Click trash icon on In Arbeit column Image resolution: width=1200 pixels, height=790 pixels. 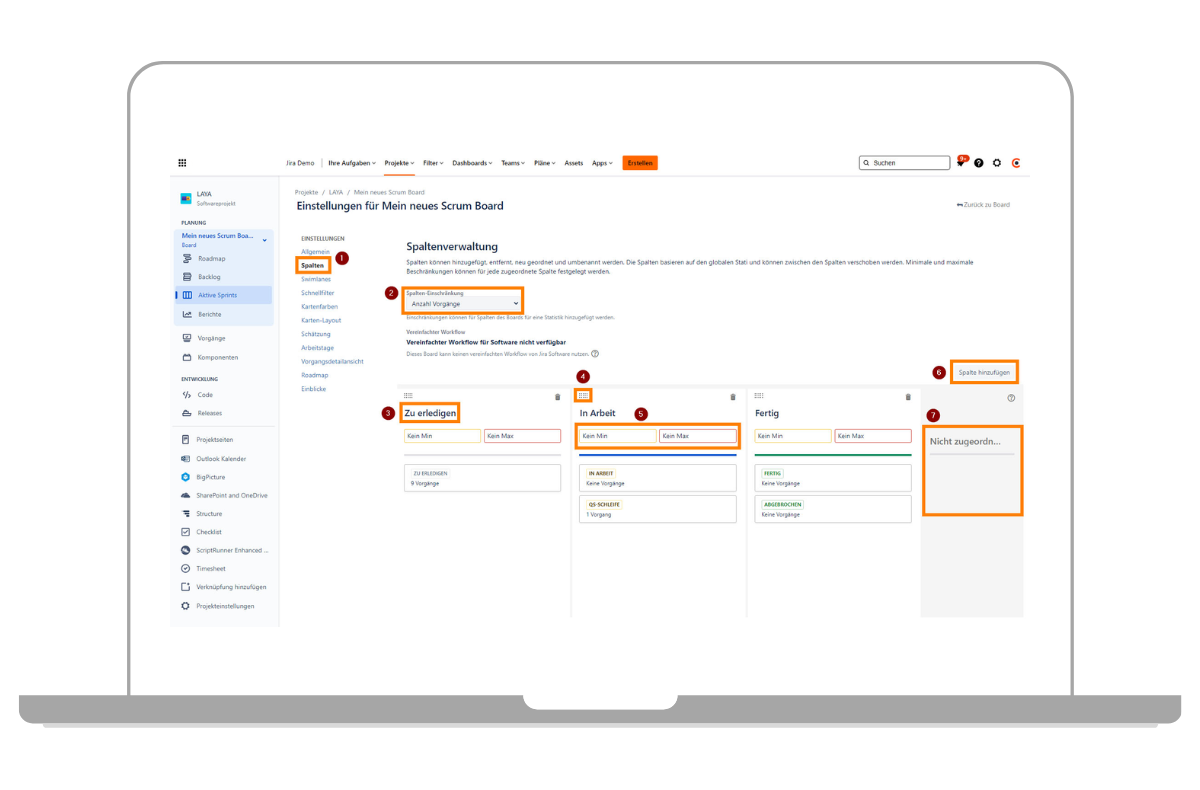[x=733, y=397]
